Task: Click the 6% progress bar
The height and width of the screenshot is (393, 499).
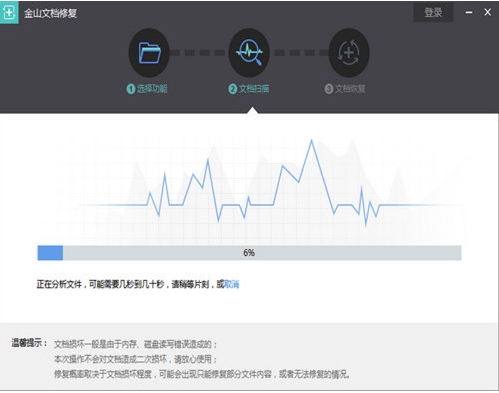Action: point(249,253)
